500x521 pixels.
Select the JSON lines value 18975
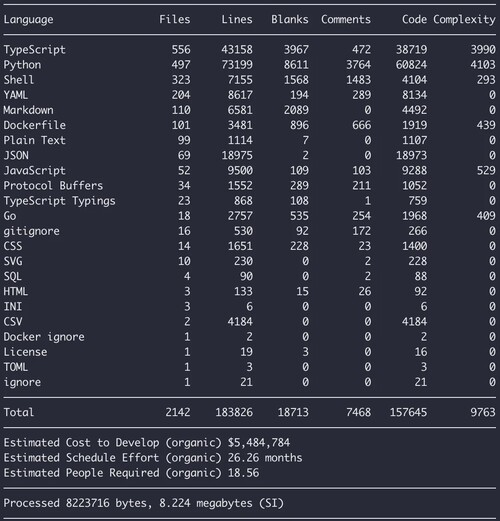click(237, 155)
